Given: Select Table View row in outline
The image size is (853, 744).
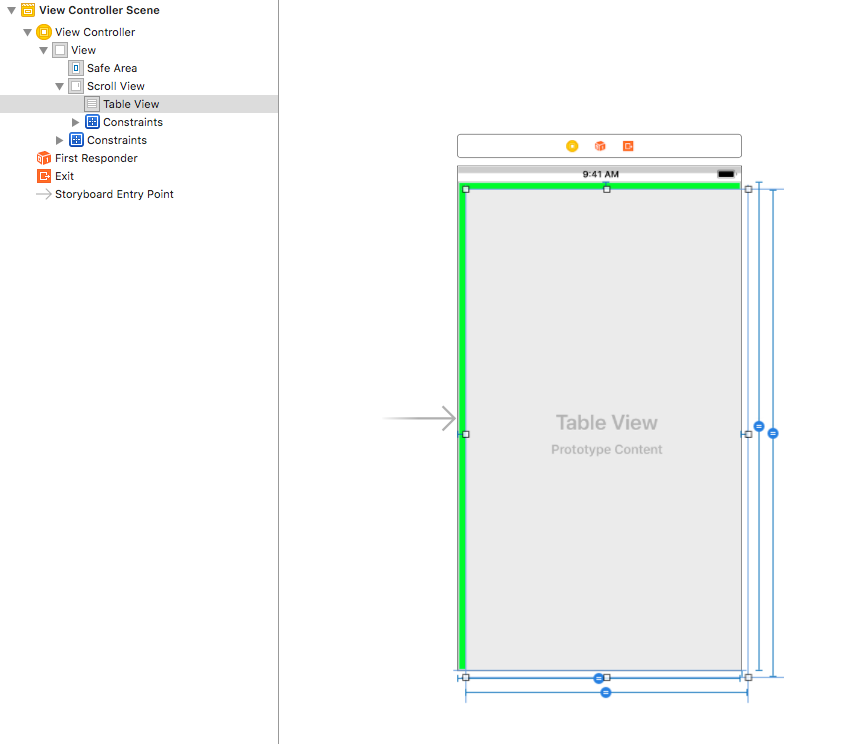Looking at the screenshot, I should [130, 104].
